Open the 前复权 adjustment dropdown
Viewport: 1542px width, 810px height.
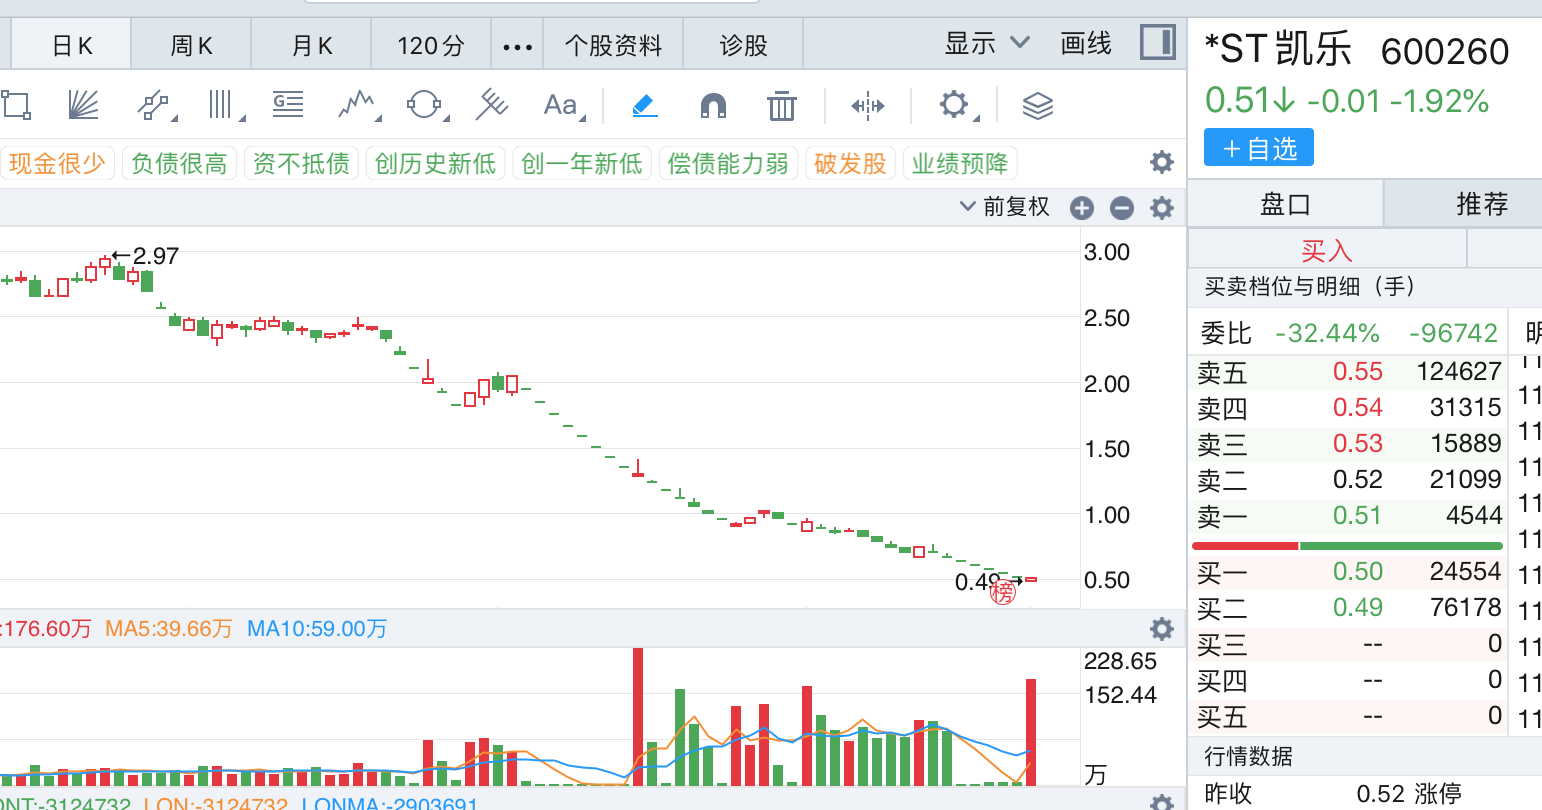click(1005, 207)
